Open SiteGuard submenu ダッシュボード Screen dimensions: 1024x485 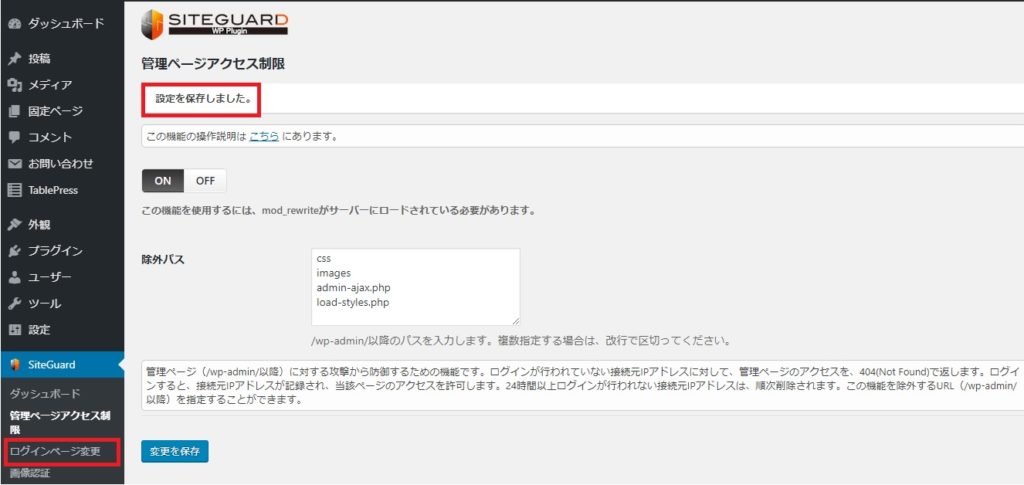tap(45, 394)
